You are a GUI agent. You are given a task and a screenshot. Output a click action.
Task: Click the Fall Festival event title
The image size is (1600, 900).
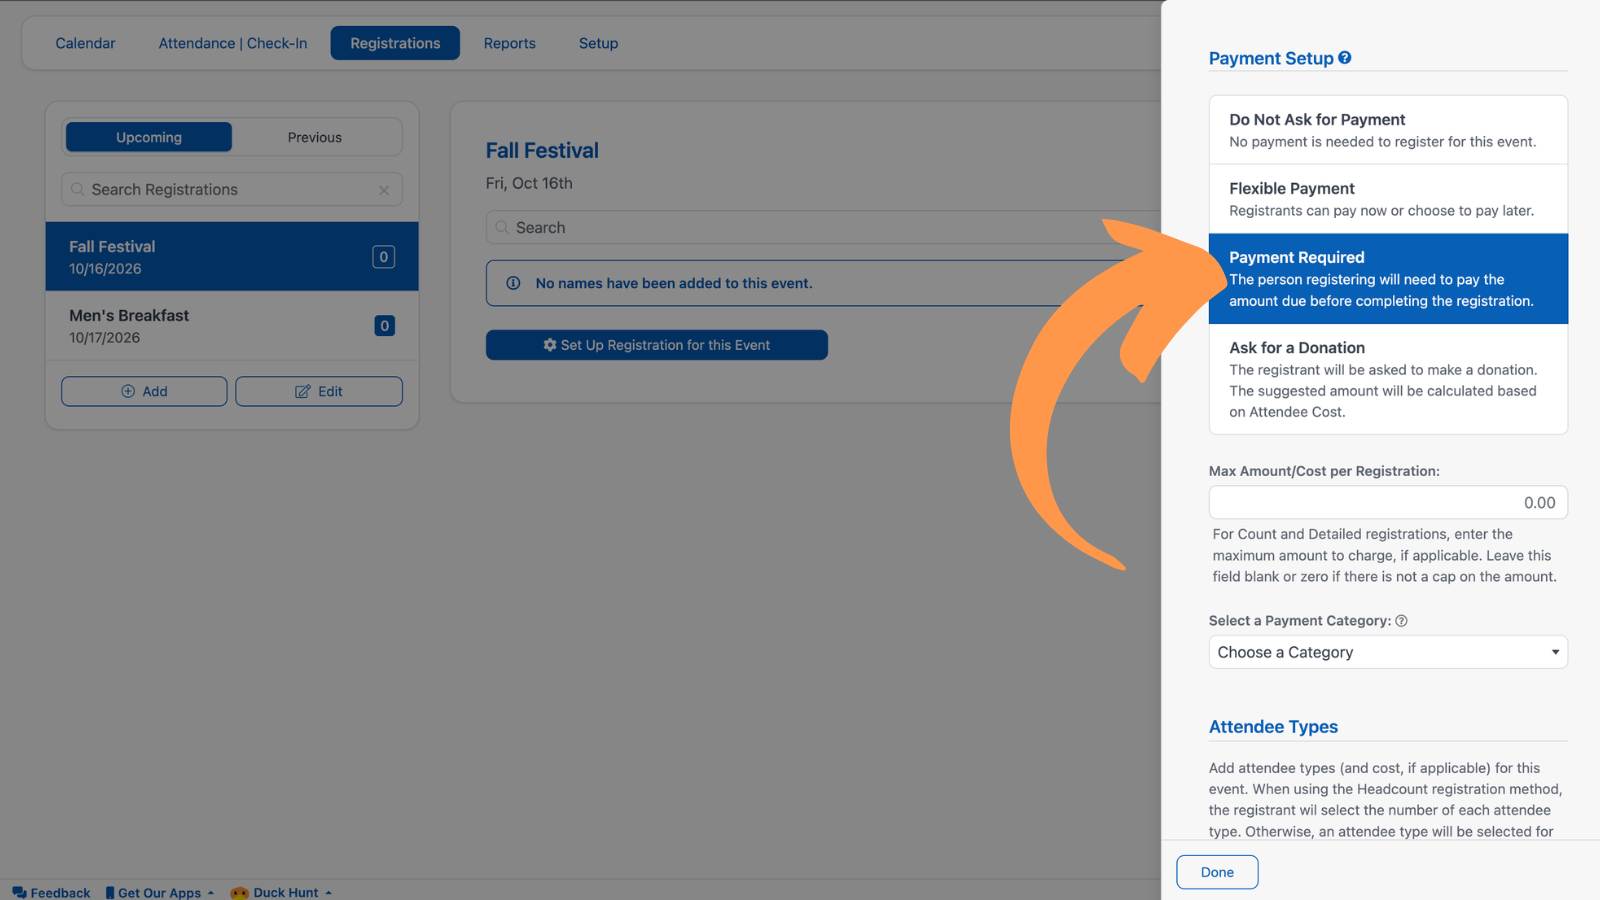coord(542,151)
